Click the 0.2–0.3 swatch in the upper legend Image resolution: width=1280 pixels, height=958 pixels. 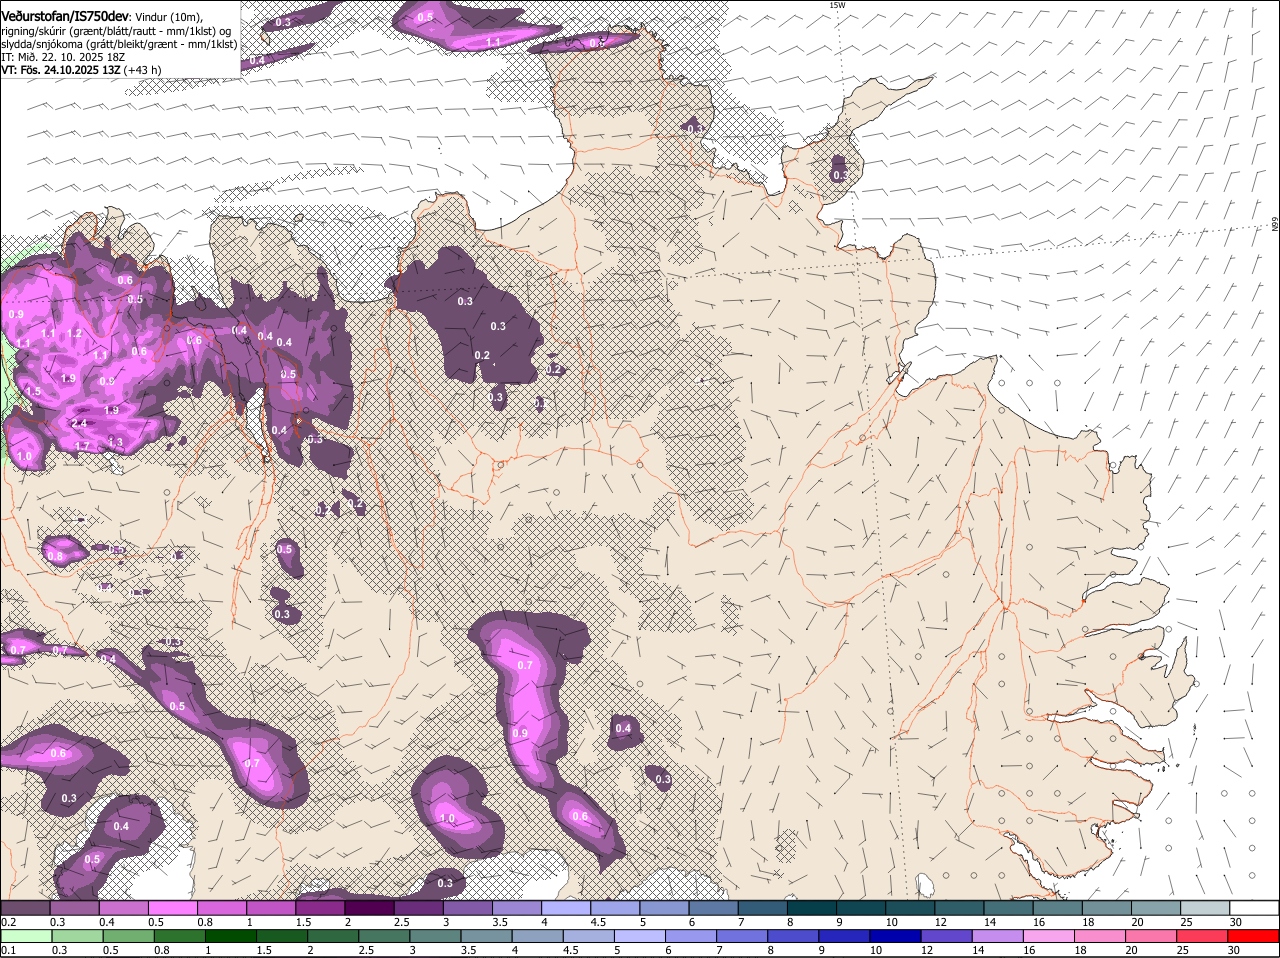(25, 908)
